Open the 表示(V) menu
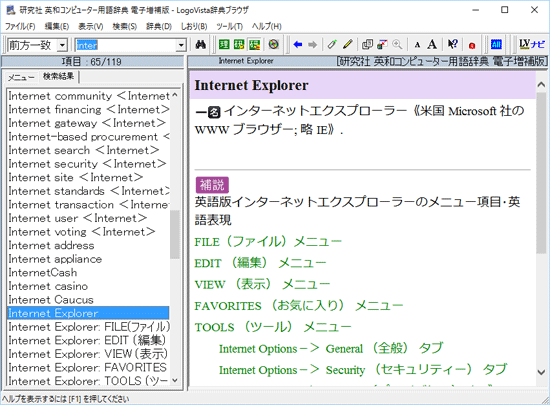The width and height of the screenshot is (550, 405). pos(90,26)
